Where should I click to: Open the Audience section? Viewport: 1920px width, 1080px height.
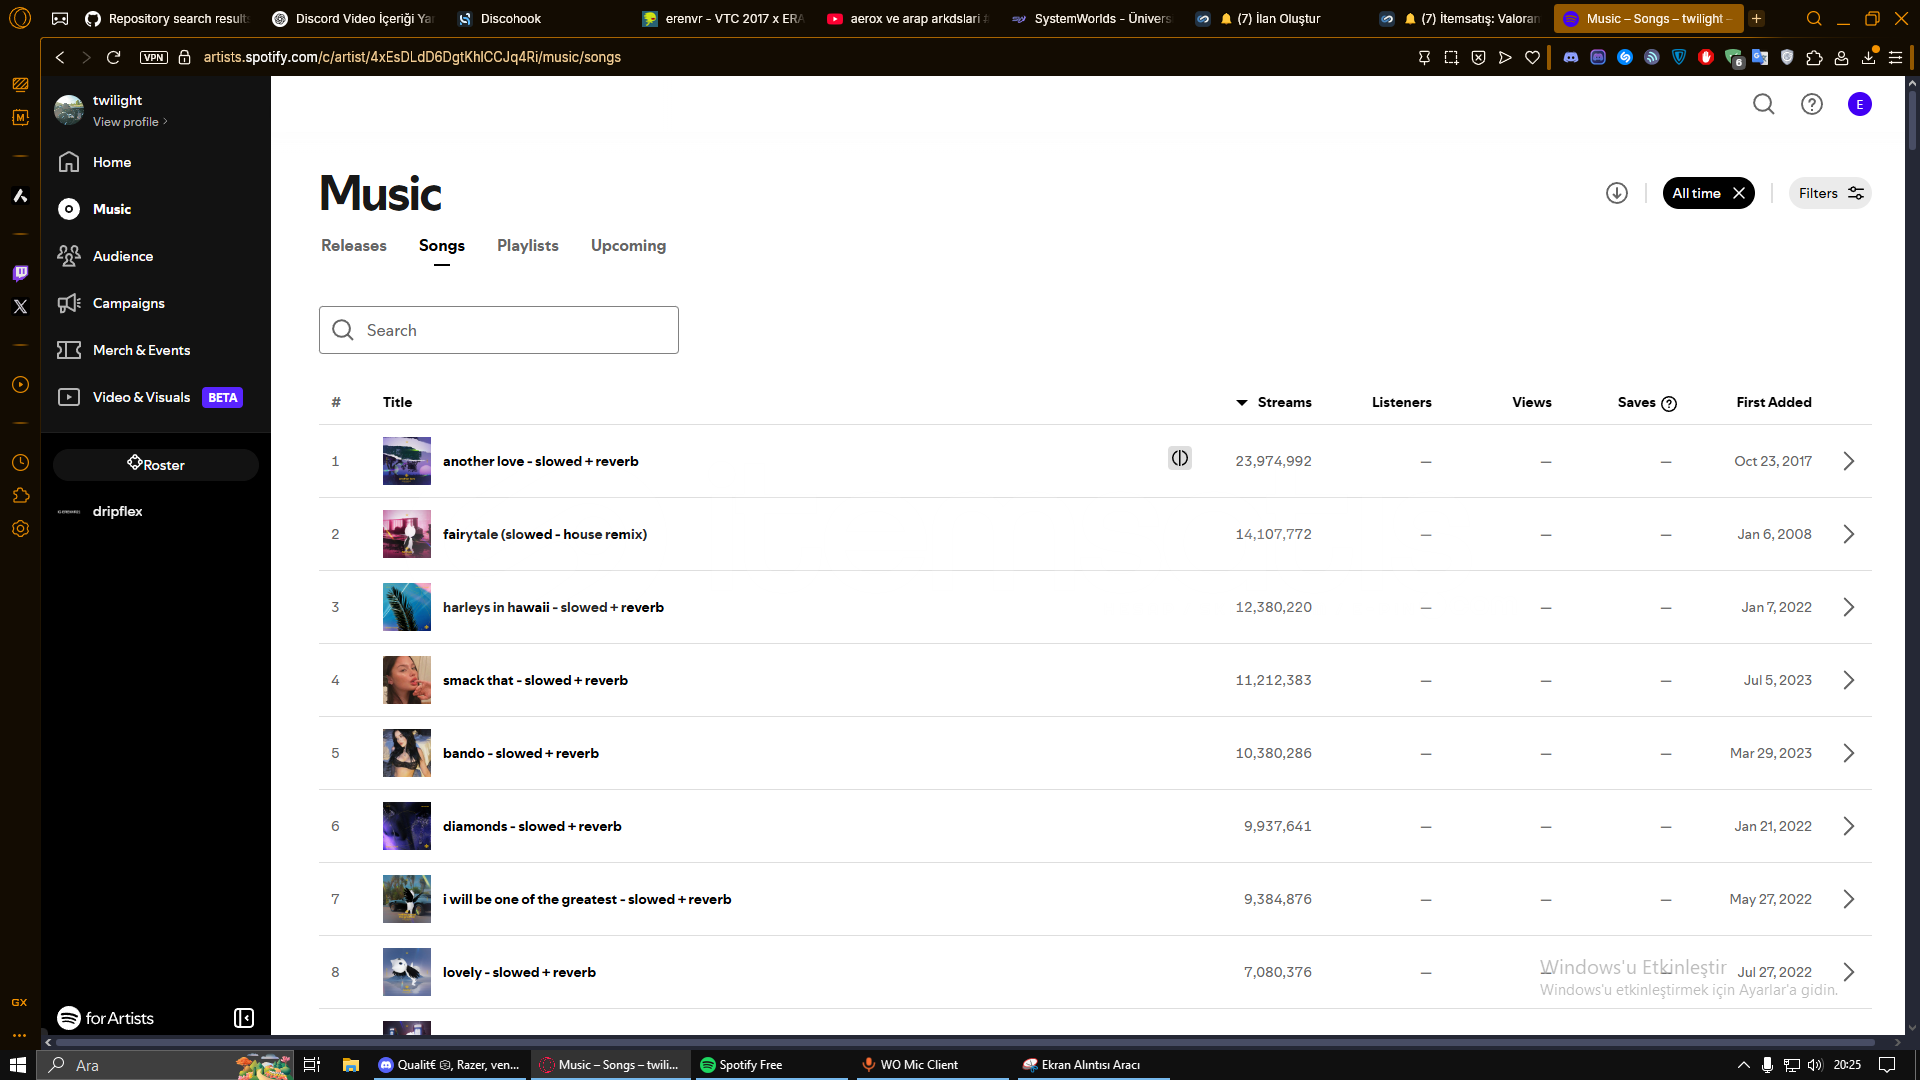tap(106, 256)
